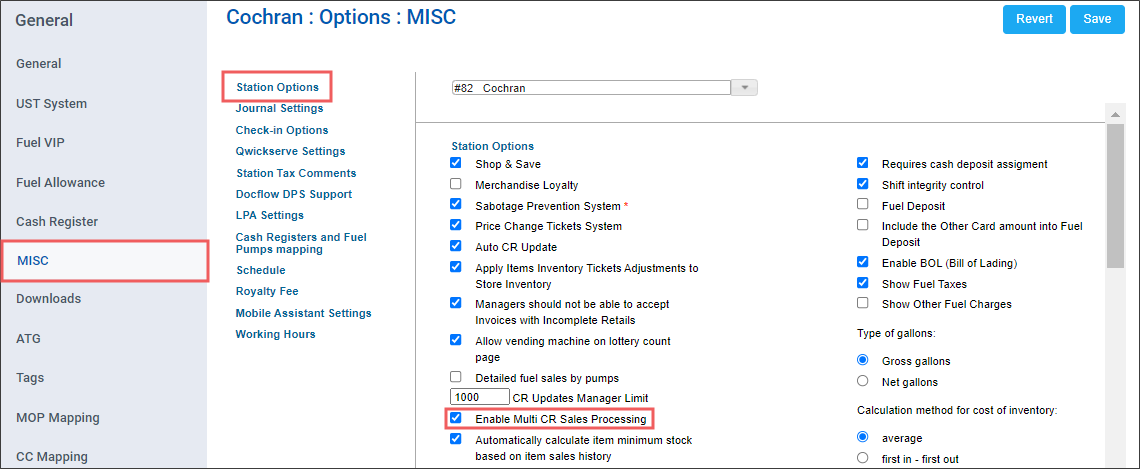This screenshot has width=1140, height=469.
Task: Click the Save button
Action: (x=1097, y=19)
